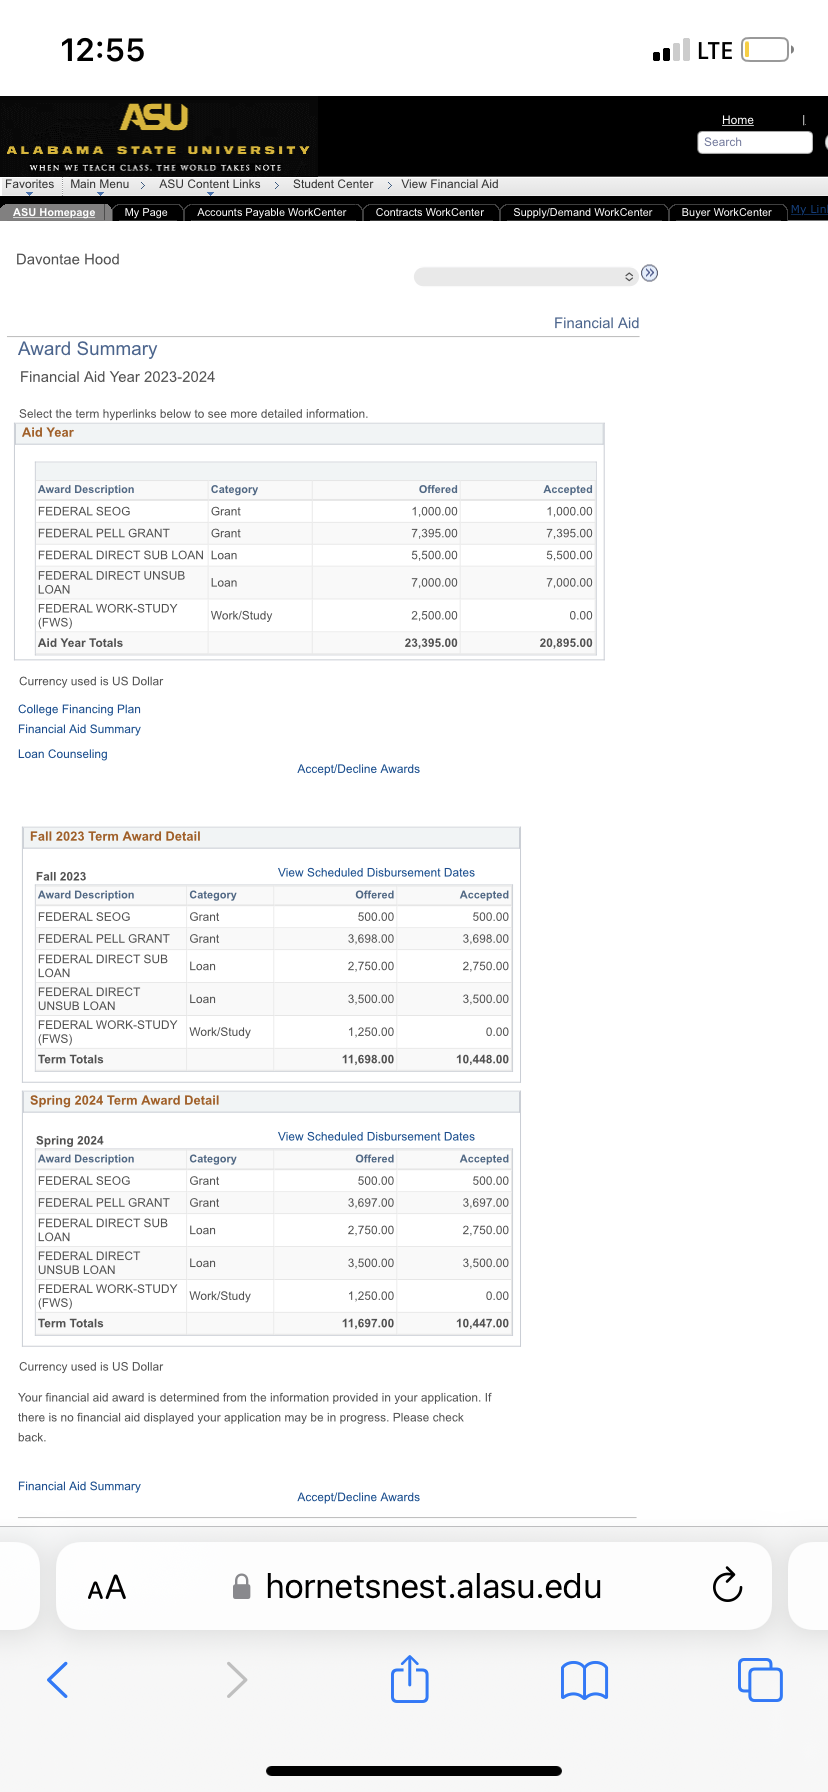Click the 2,500.00 work-study offered amount
This screenshot has height=1792, width=828.
click(434, 616)
